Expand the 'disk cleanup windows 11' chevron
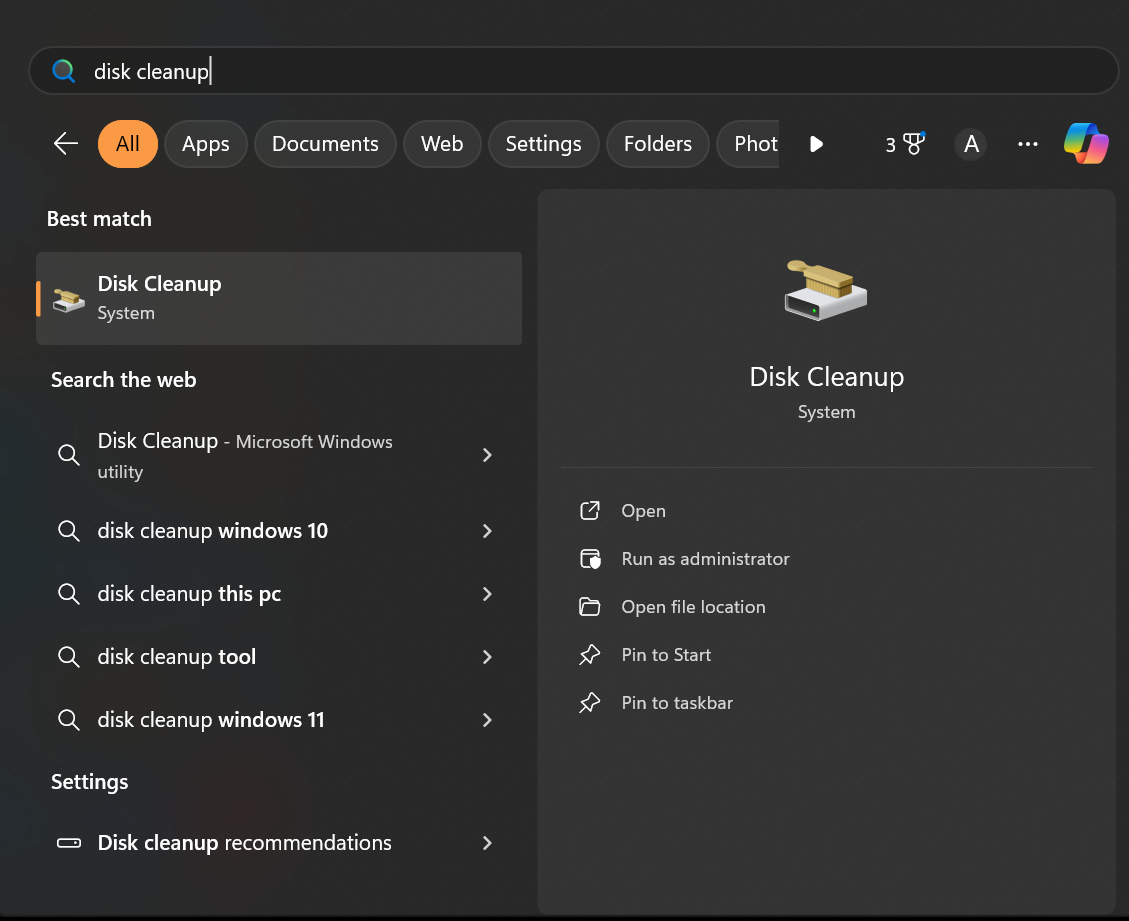Viewport: 1129px width, 921px height. pos(487,720)
